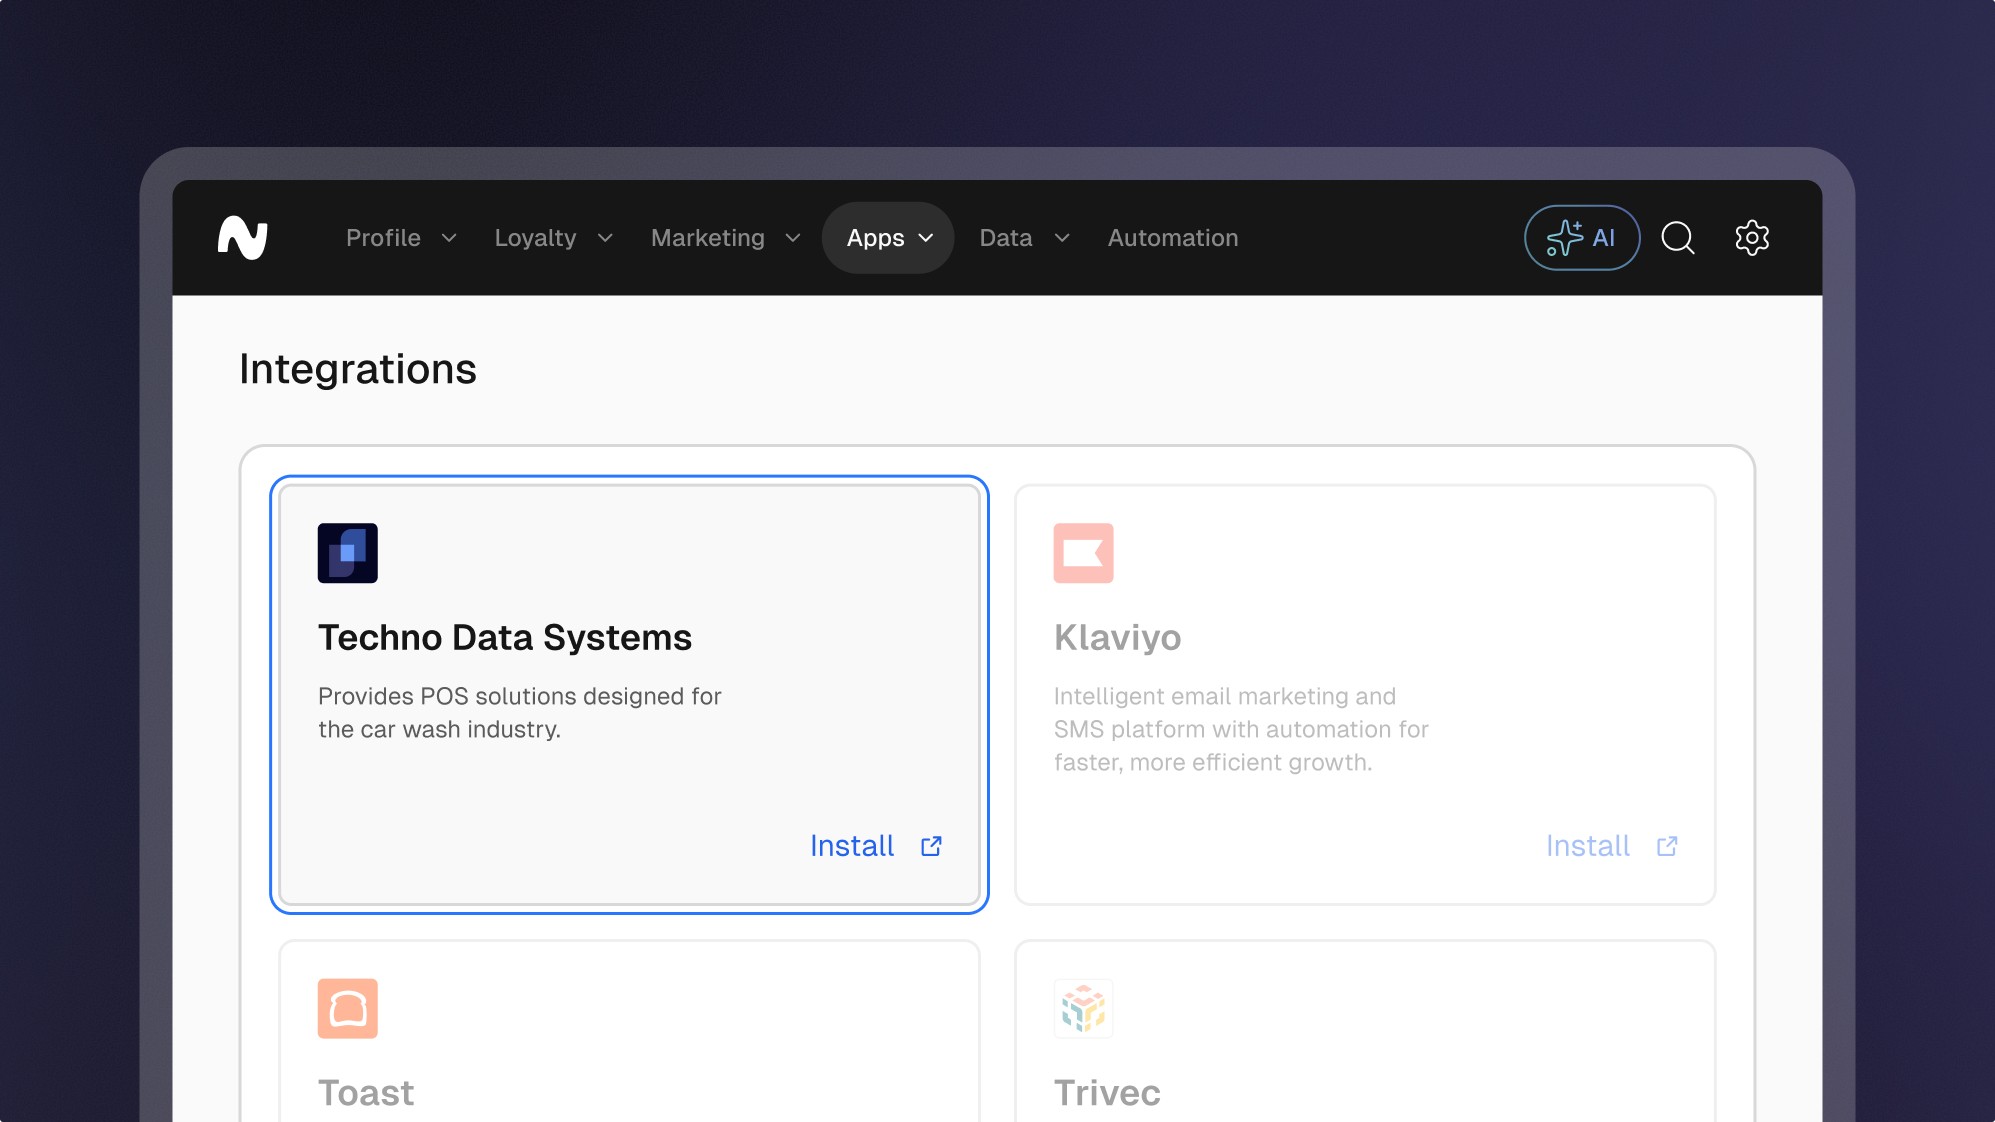Screen dimensions: 1995x1122
Task: Install the Klaviyo integration
Action: point(1588,846)
